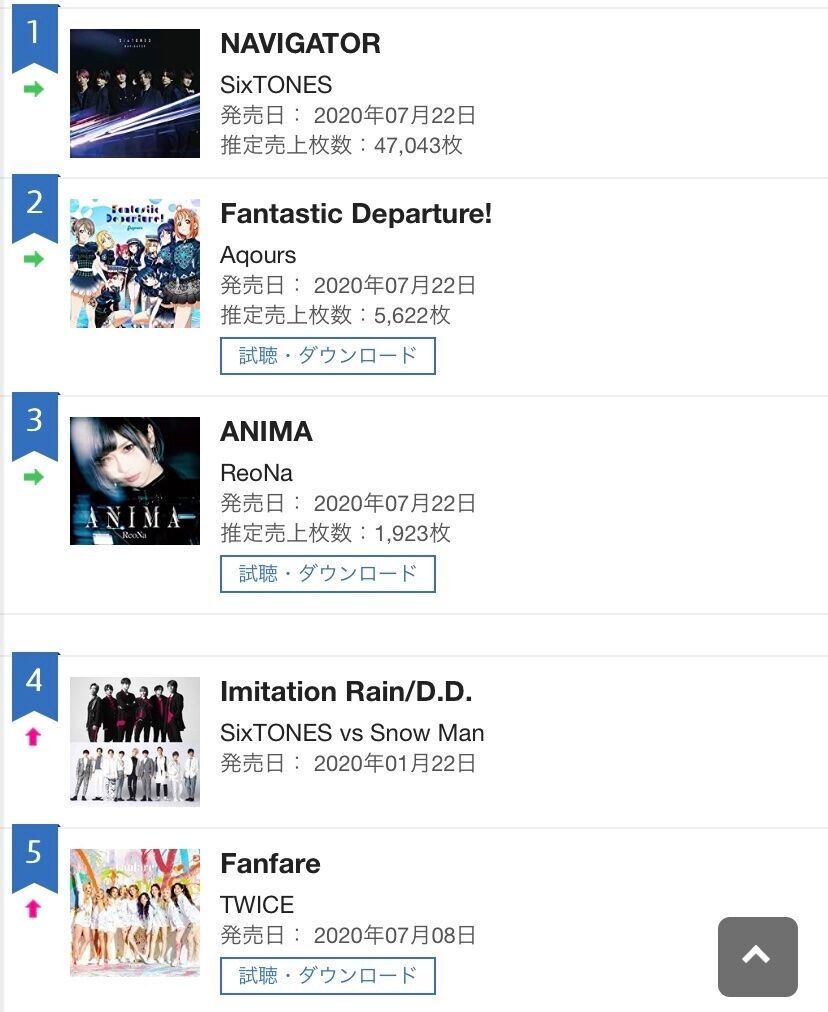Click the pink up arrow under rank 5
This screenshot has height=1012, width=828.
[x=33, y=908]
